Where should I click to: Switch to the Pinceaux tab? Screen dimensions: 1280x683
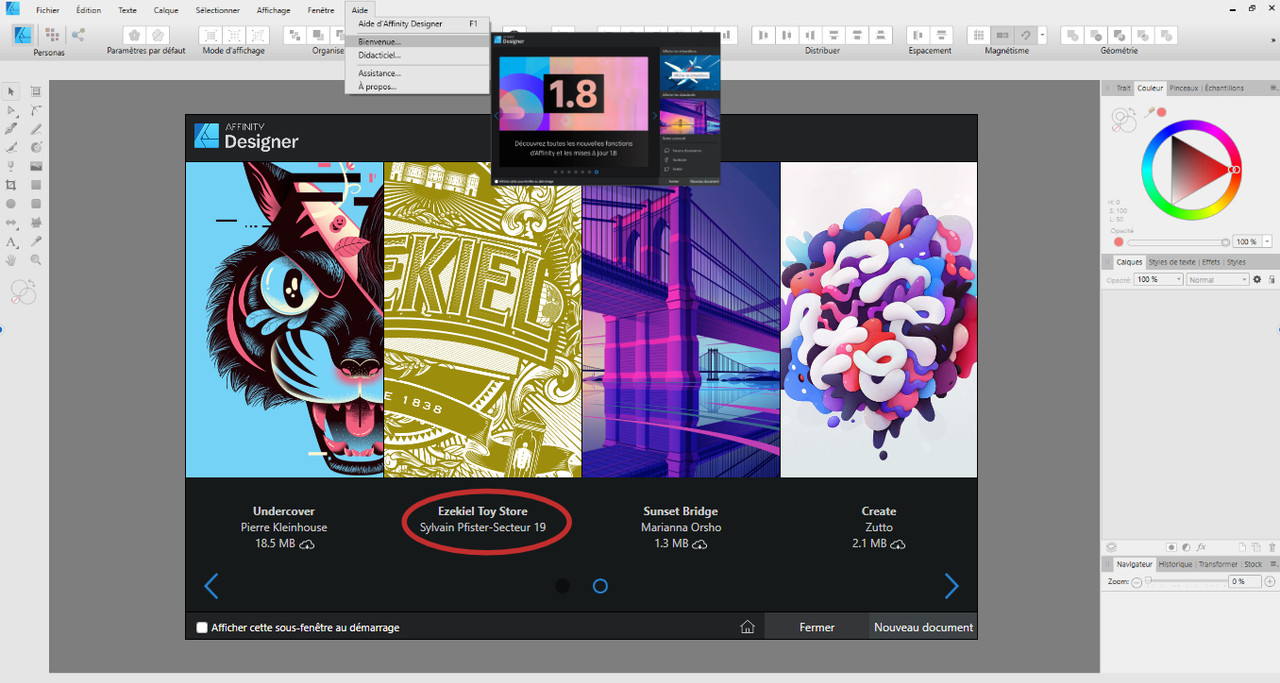coord(1183,88)
